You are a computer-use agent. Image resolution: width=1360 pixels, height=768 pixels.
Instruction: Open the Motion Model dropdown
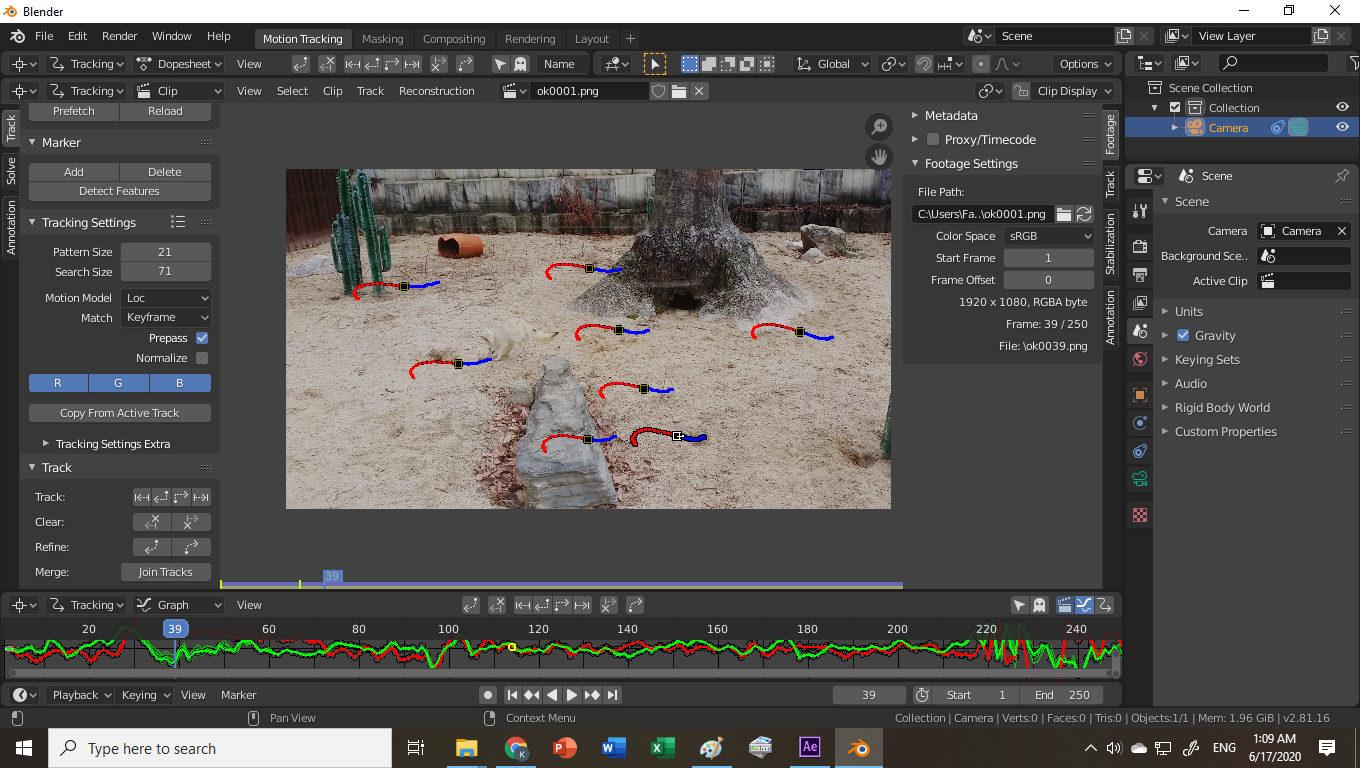click(166, 298)
